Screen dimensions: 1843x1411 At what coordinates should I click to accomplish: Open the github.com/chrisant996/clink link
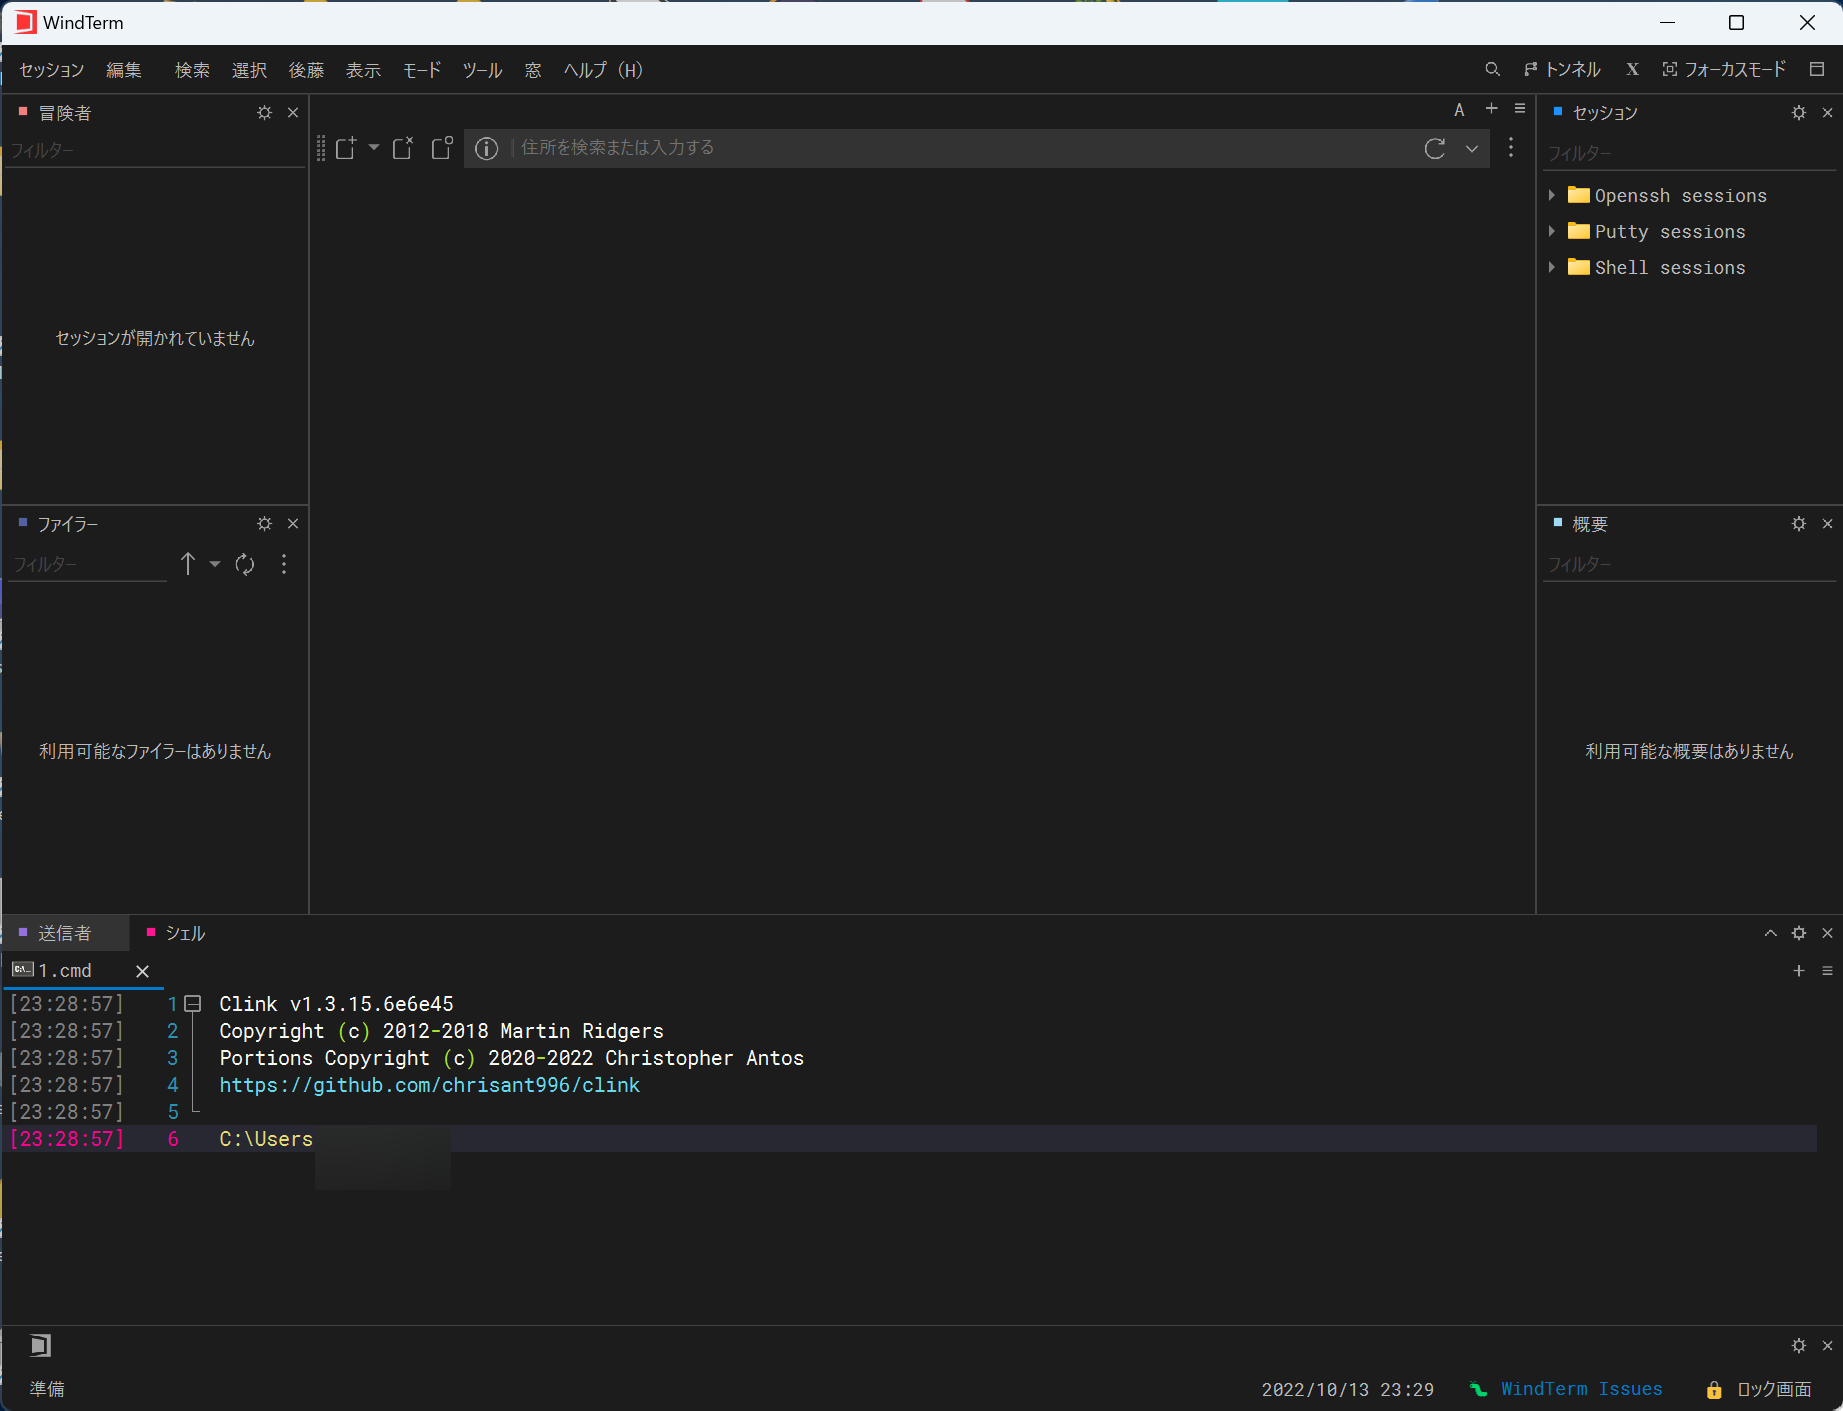[x=430, y=1085]
